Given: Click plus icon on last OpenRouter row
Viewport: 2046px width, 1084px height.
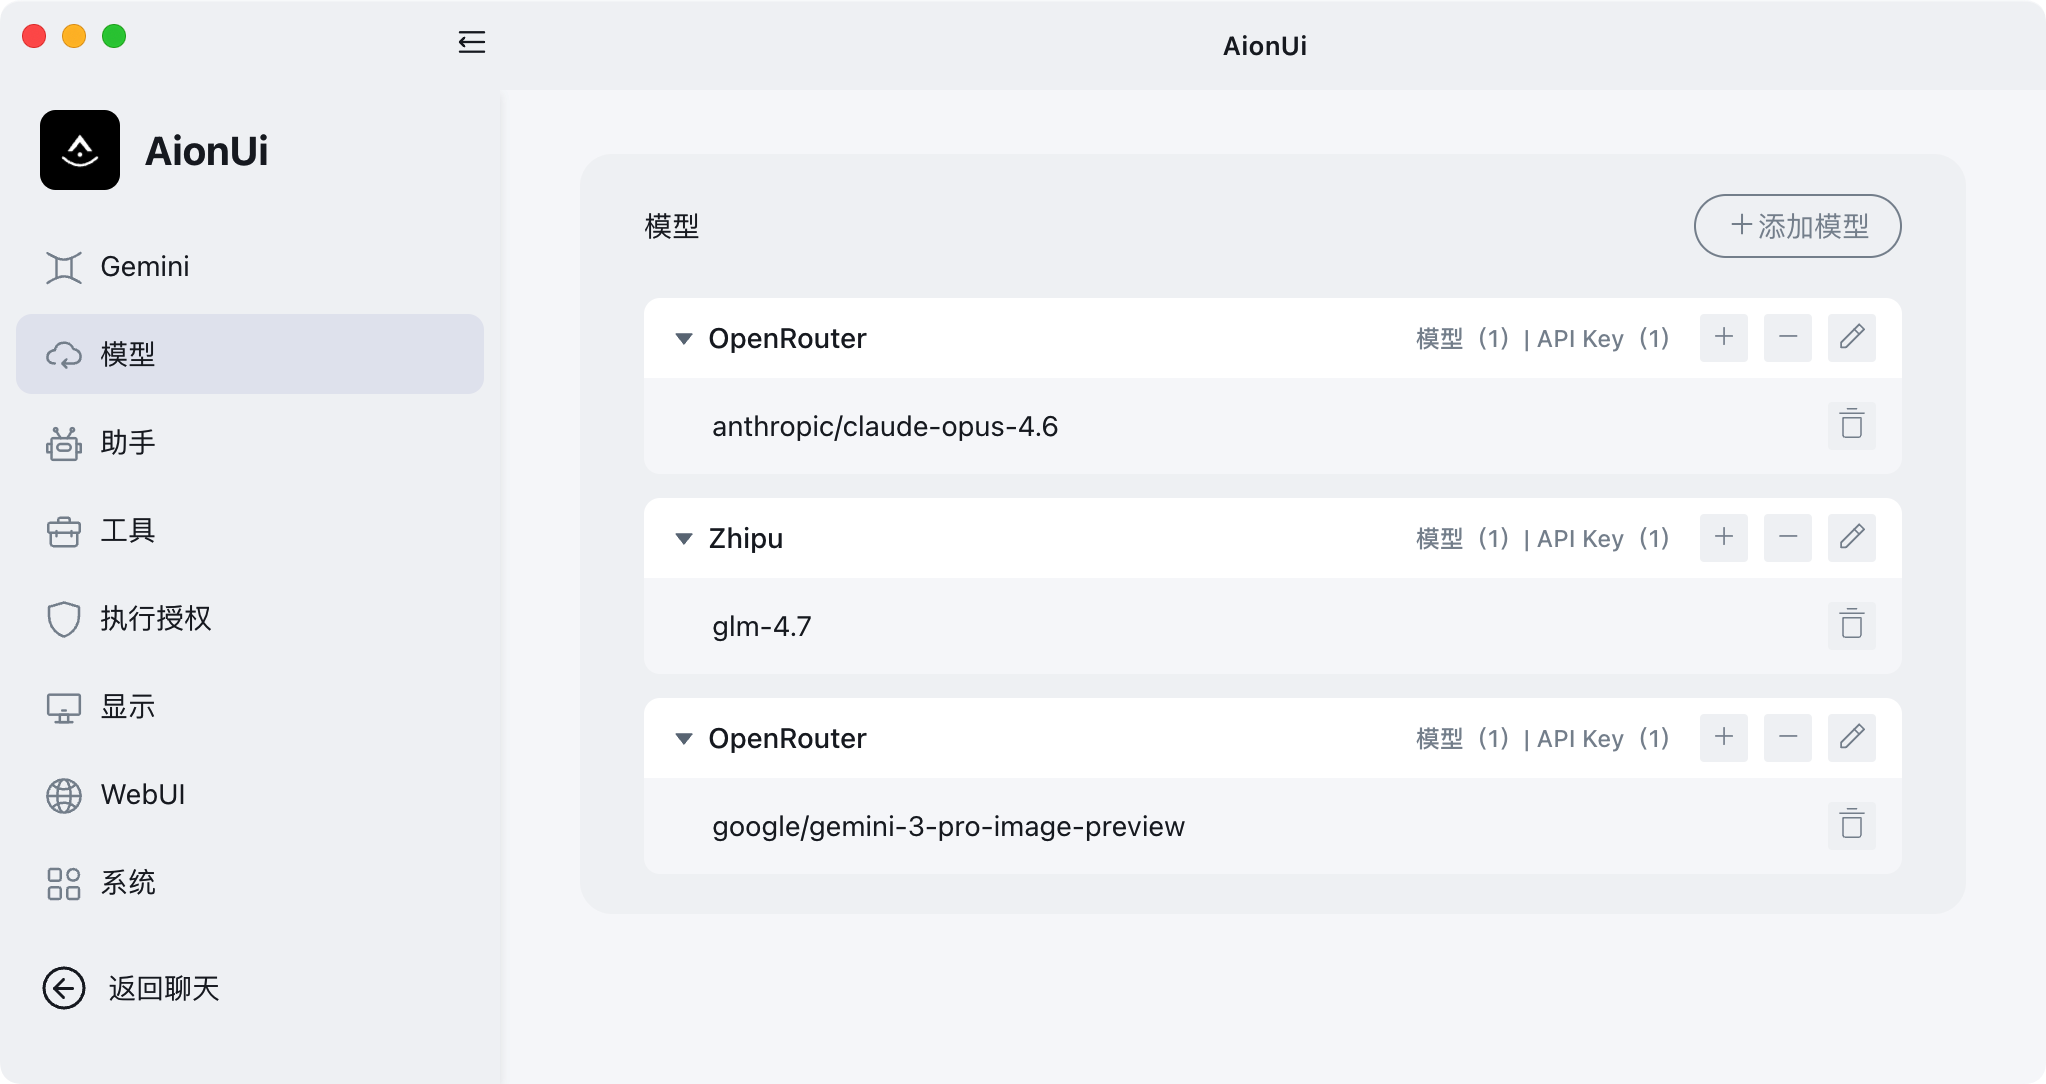Looking at the screenshot, I should [x=1723, y=737].
